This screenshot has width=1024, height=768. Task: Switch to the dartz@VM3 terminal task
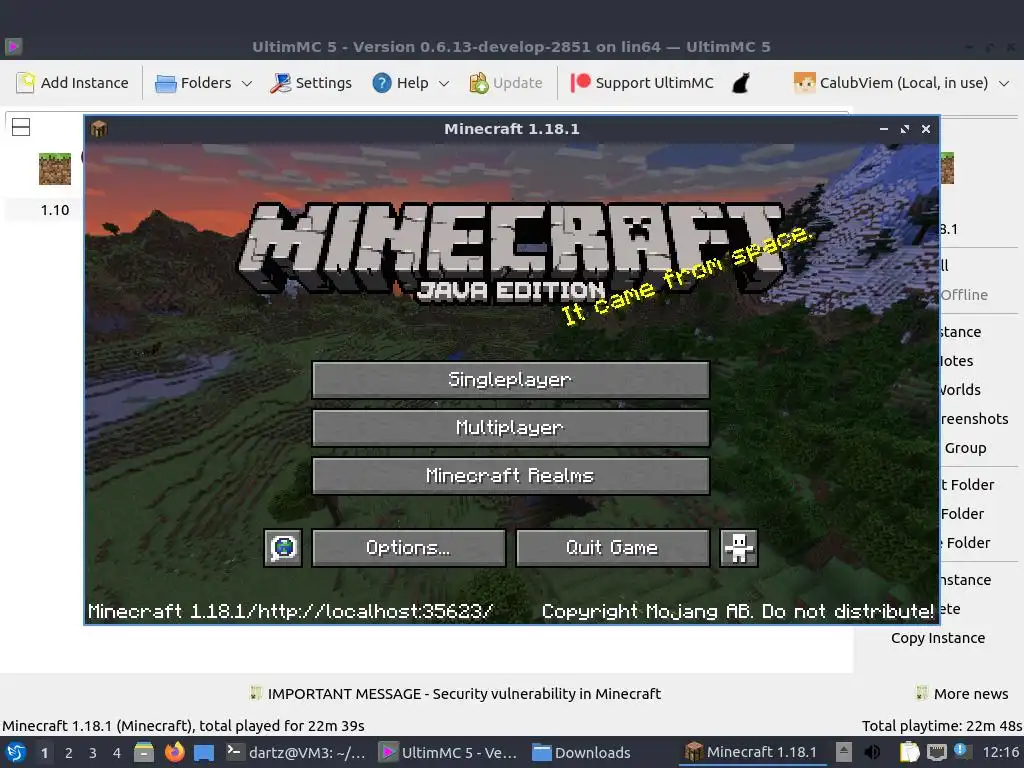tap(296, 752)
